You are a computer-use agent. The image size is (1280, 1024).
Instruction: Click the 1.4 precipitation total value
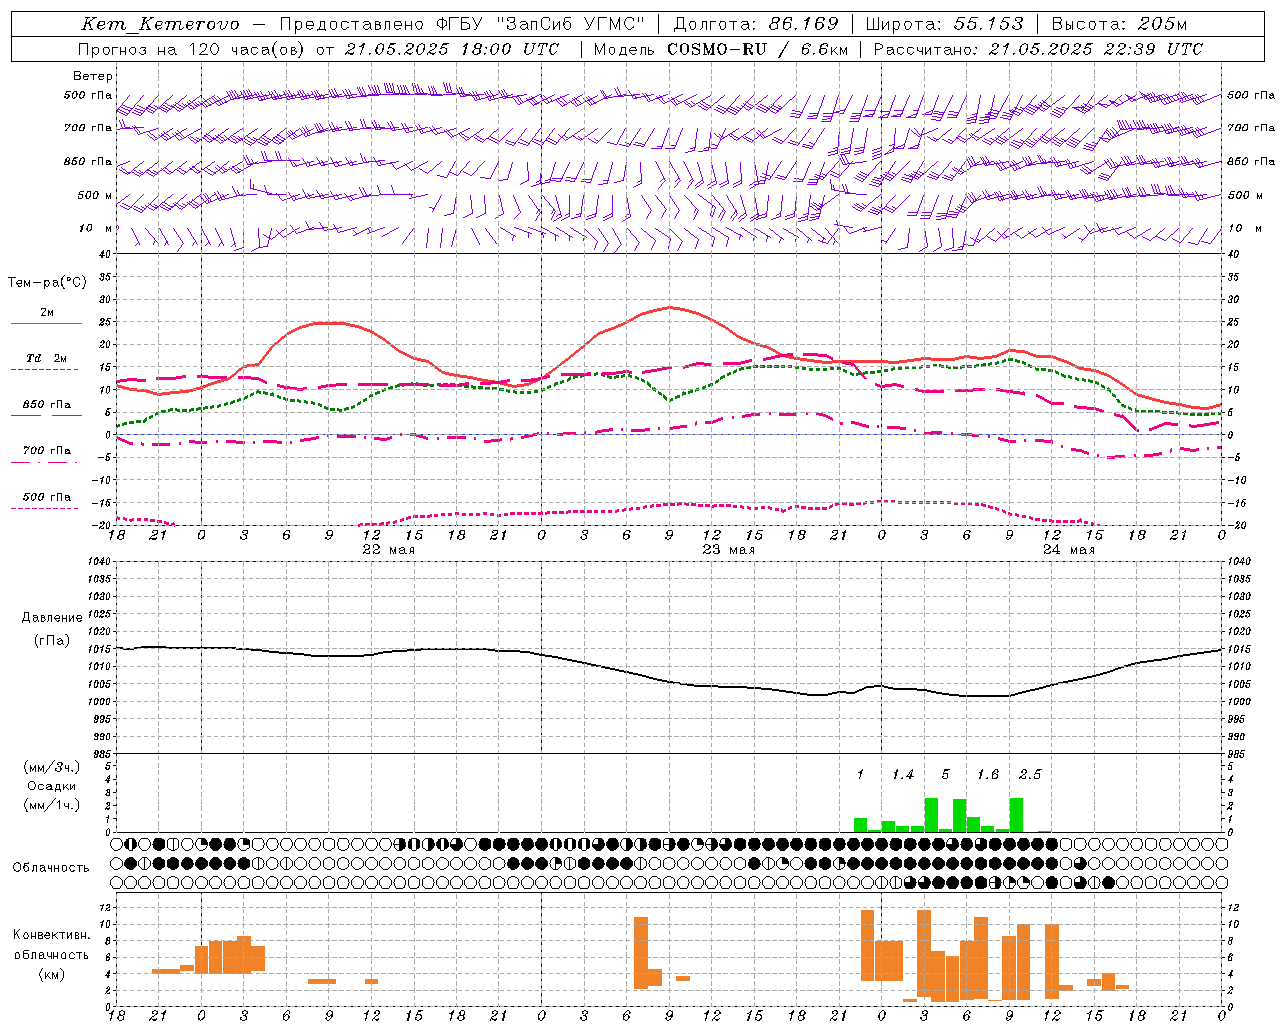903,775
